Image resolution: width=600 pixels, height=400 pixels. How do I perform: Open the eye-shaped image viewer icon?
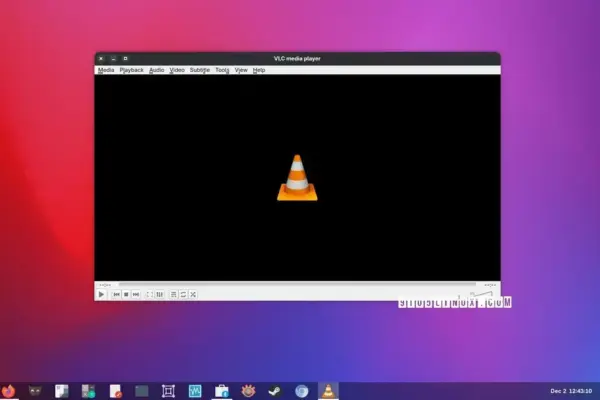pyautogui.click(x=248, y=391)
